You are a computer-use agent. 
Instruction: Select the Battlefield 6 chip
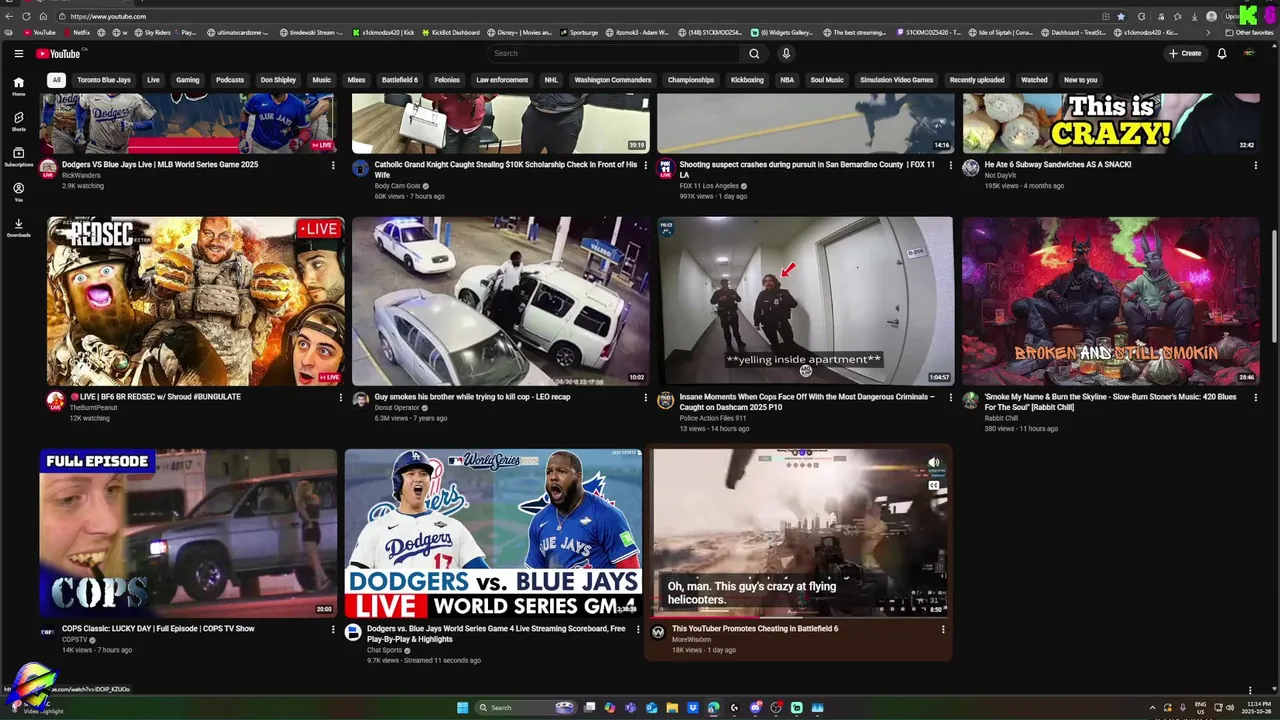(400, 80)
